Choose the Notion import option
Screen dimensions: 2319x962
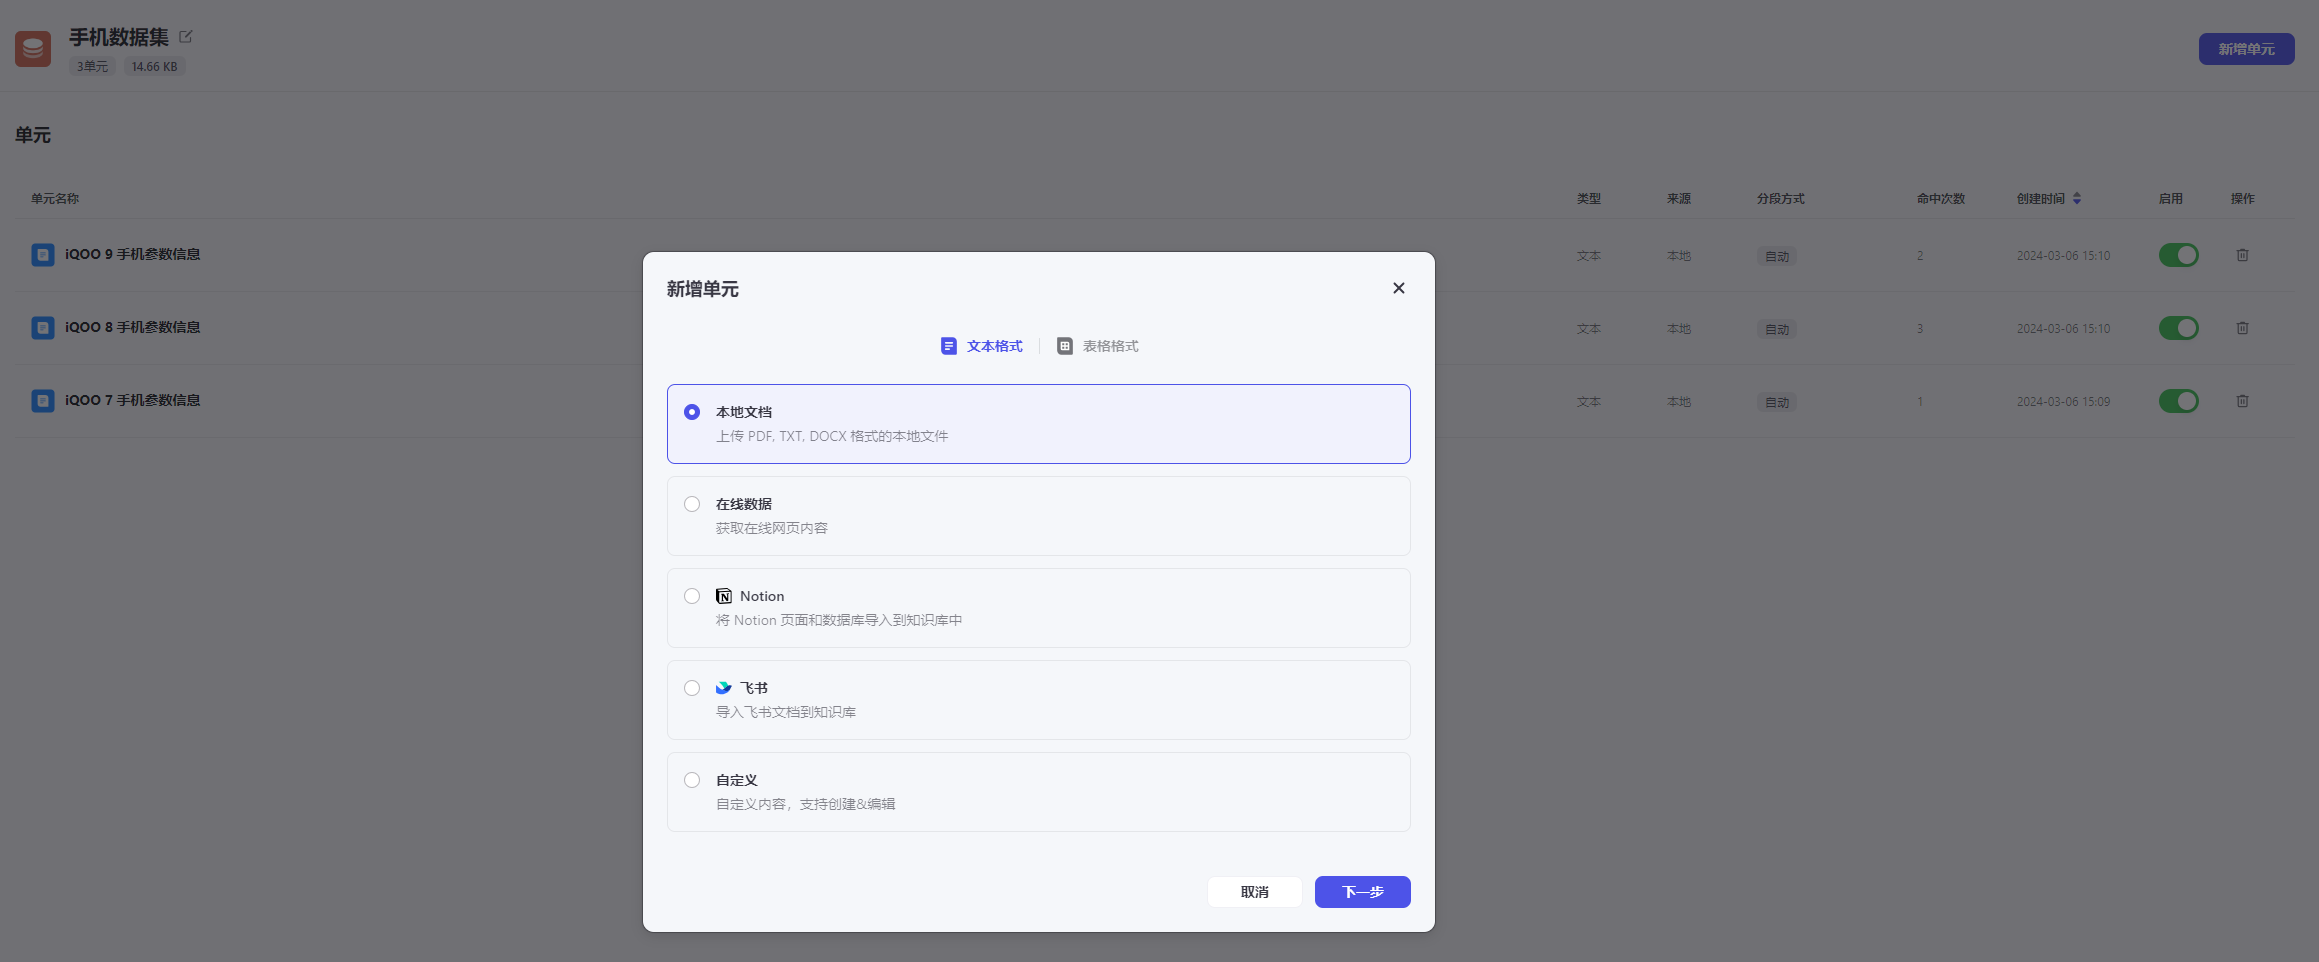coord(692,596)
